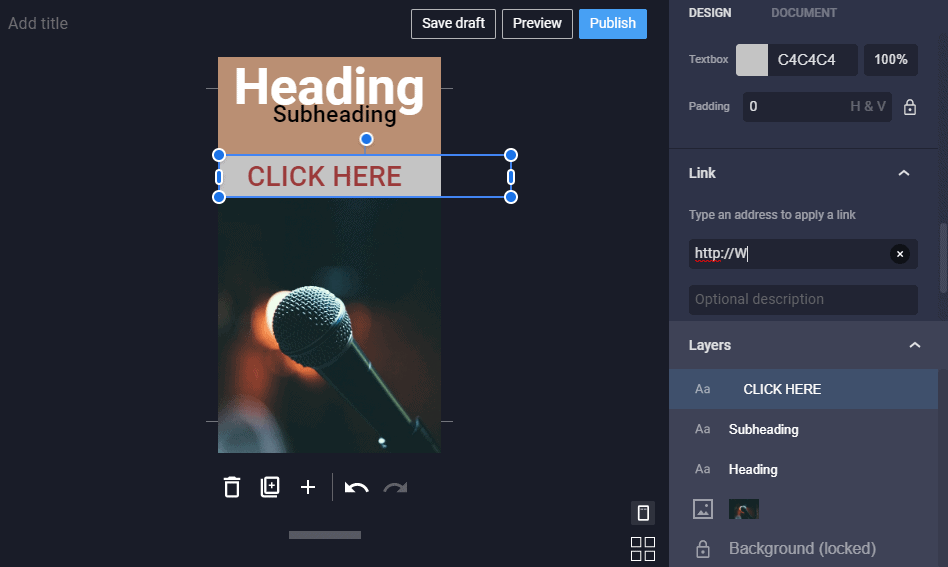Delete page using trash icon

click(232, 487)
